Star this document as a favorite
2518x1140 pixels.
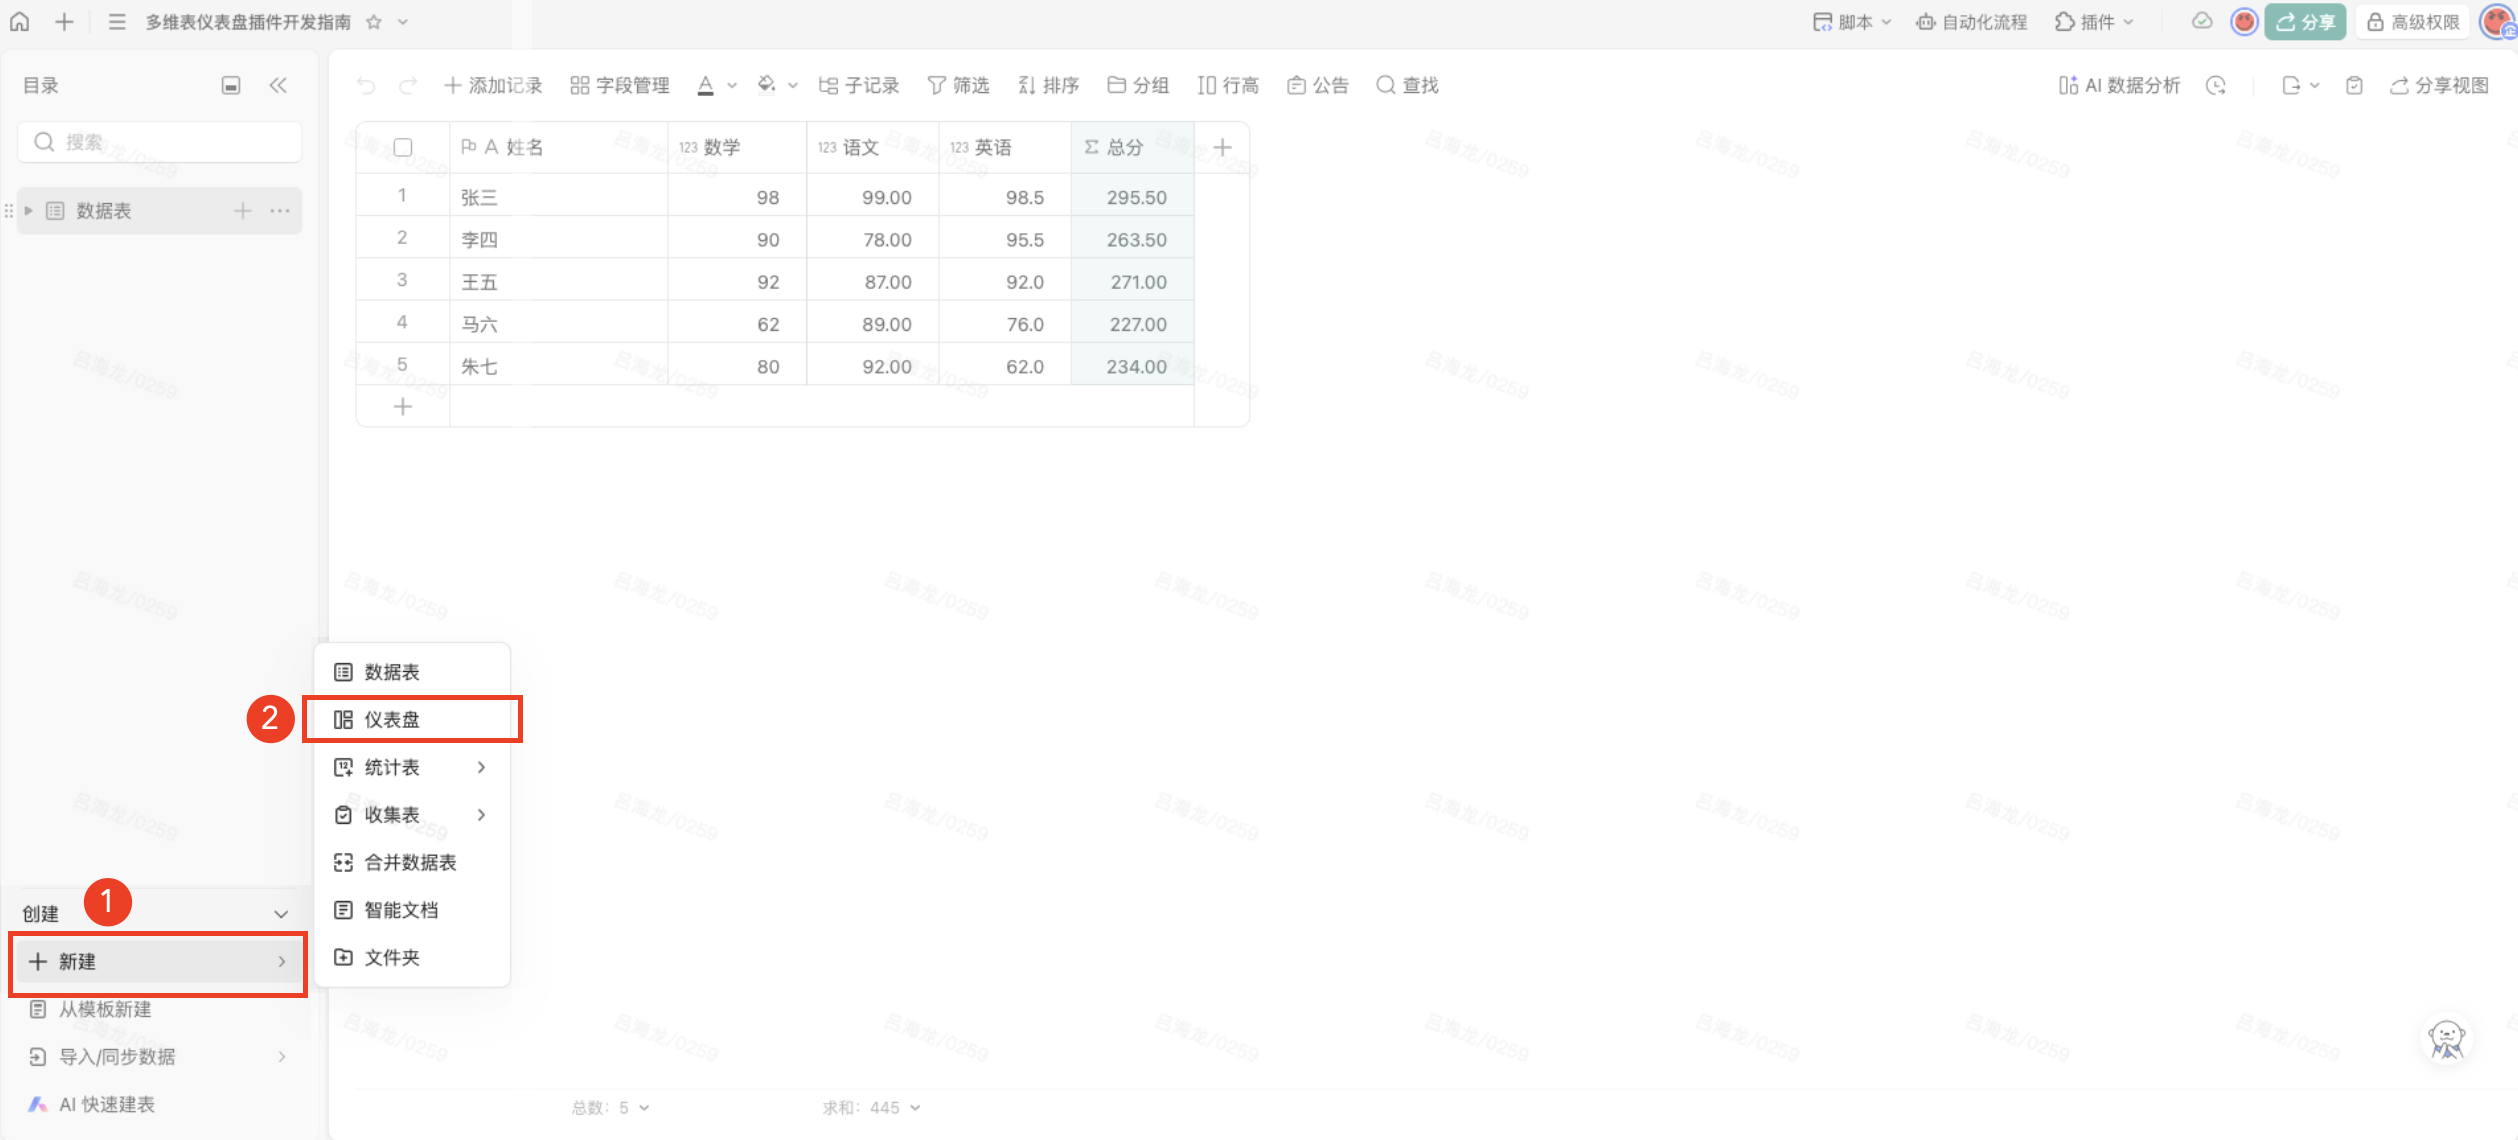point(374,21)
